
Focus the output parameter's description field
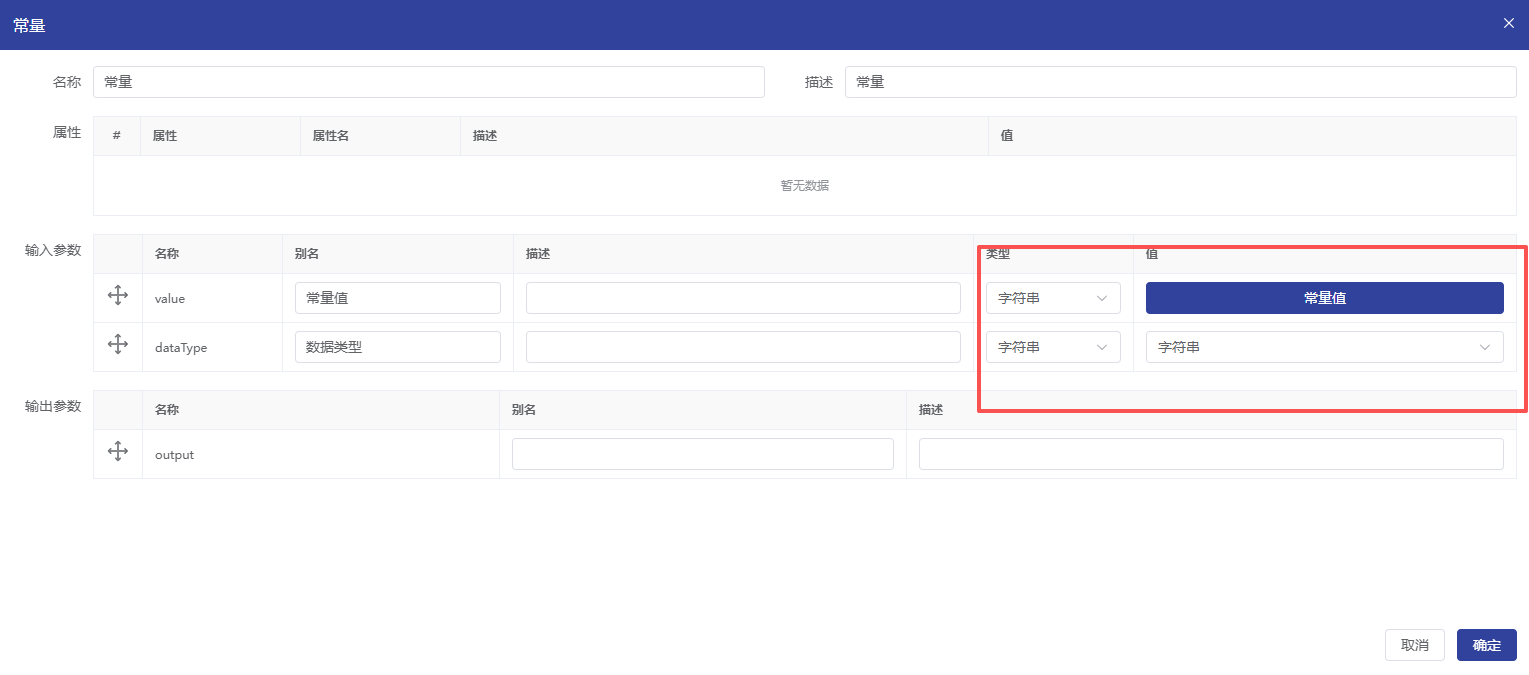click(1210, 454)
